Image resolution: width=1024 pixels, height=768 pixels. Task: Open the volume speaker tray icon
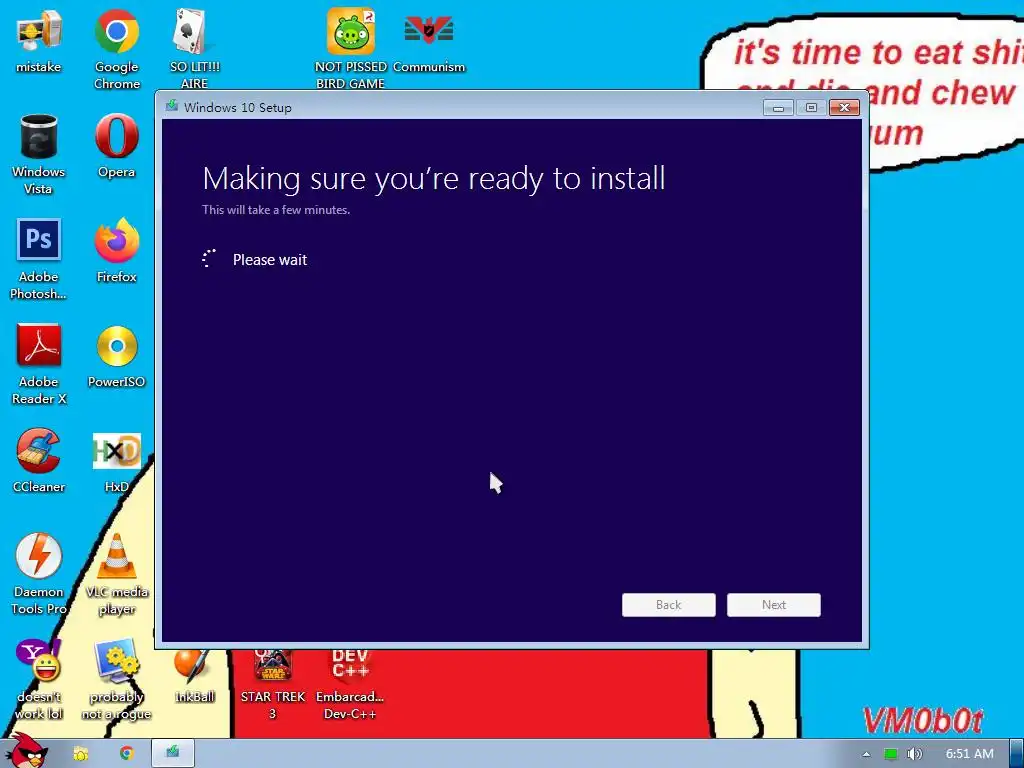coord(914,754)
